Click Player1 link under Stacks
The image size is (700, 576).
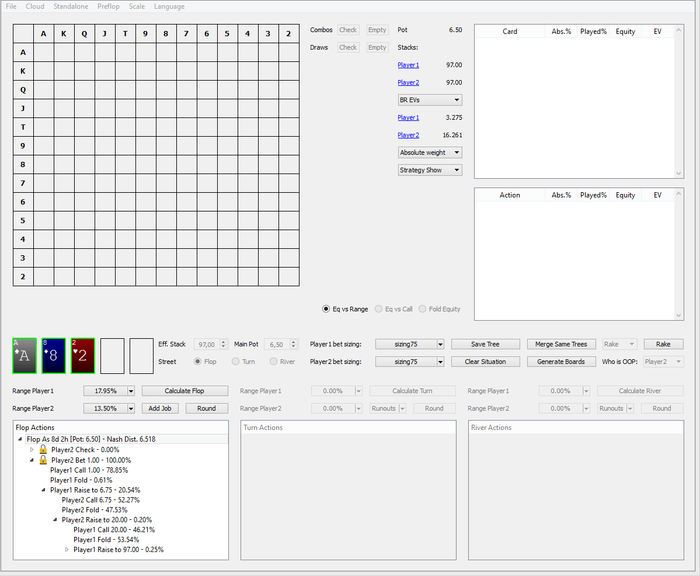(408, 65)
